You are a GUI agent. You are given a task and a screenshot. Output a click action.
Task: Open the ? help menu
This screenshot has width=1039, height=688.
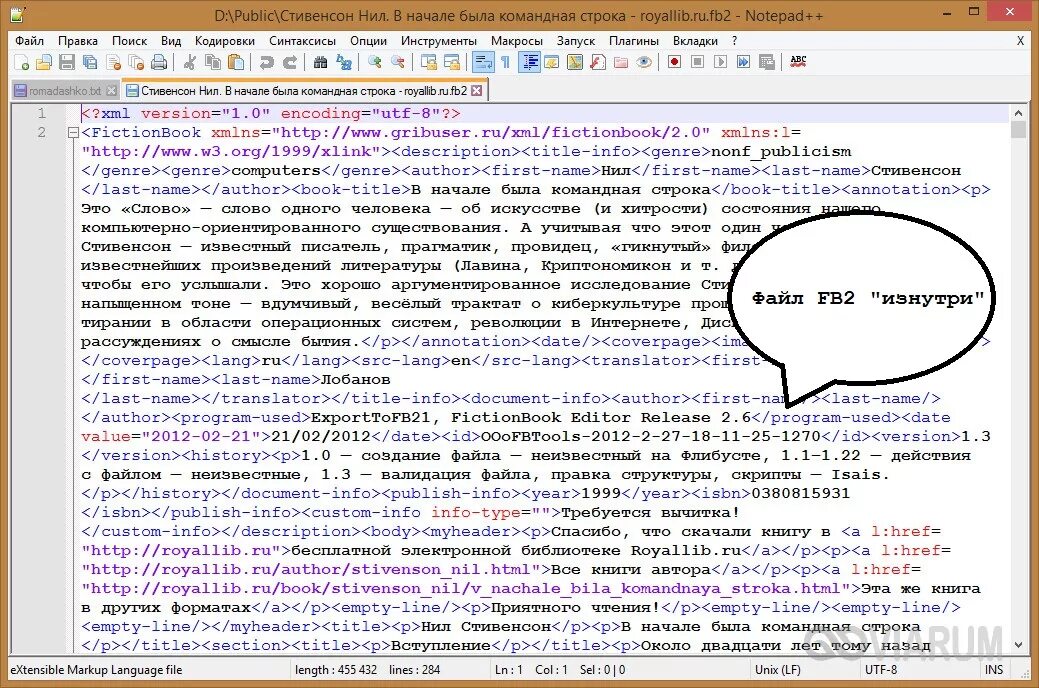coord(734,40)
